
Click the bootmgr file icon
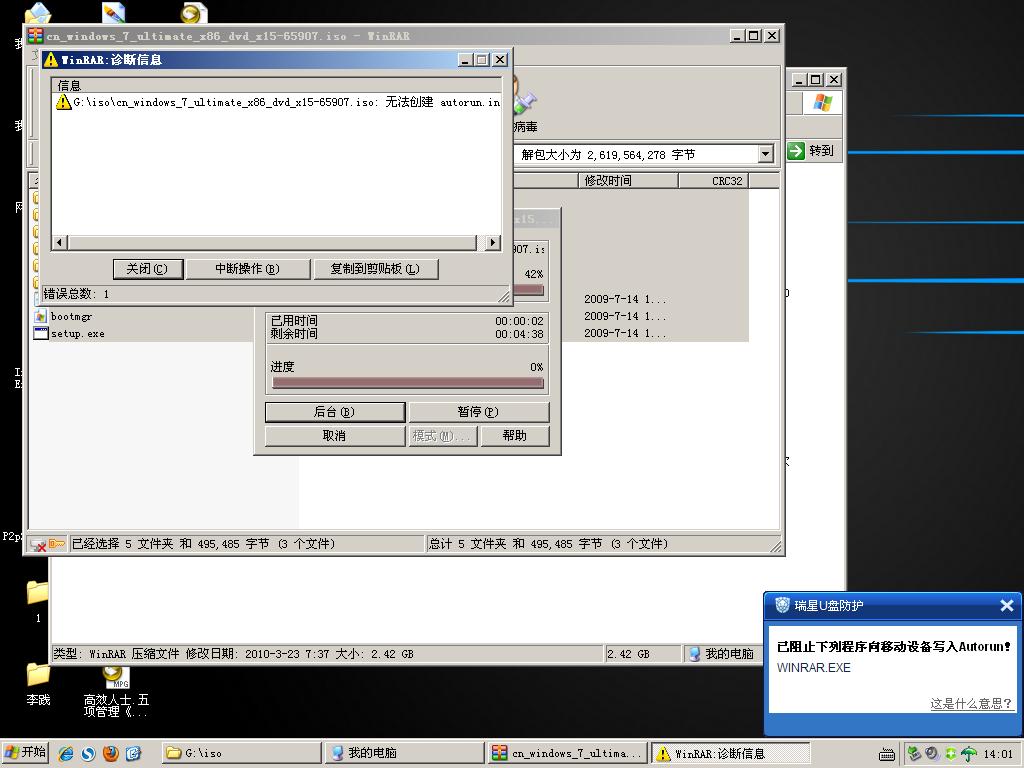tap(40, 317)
